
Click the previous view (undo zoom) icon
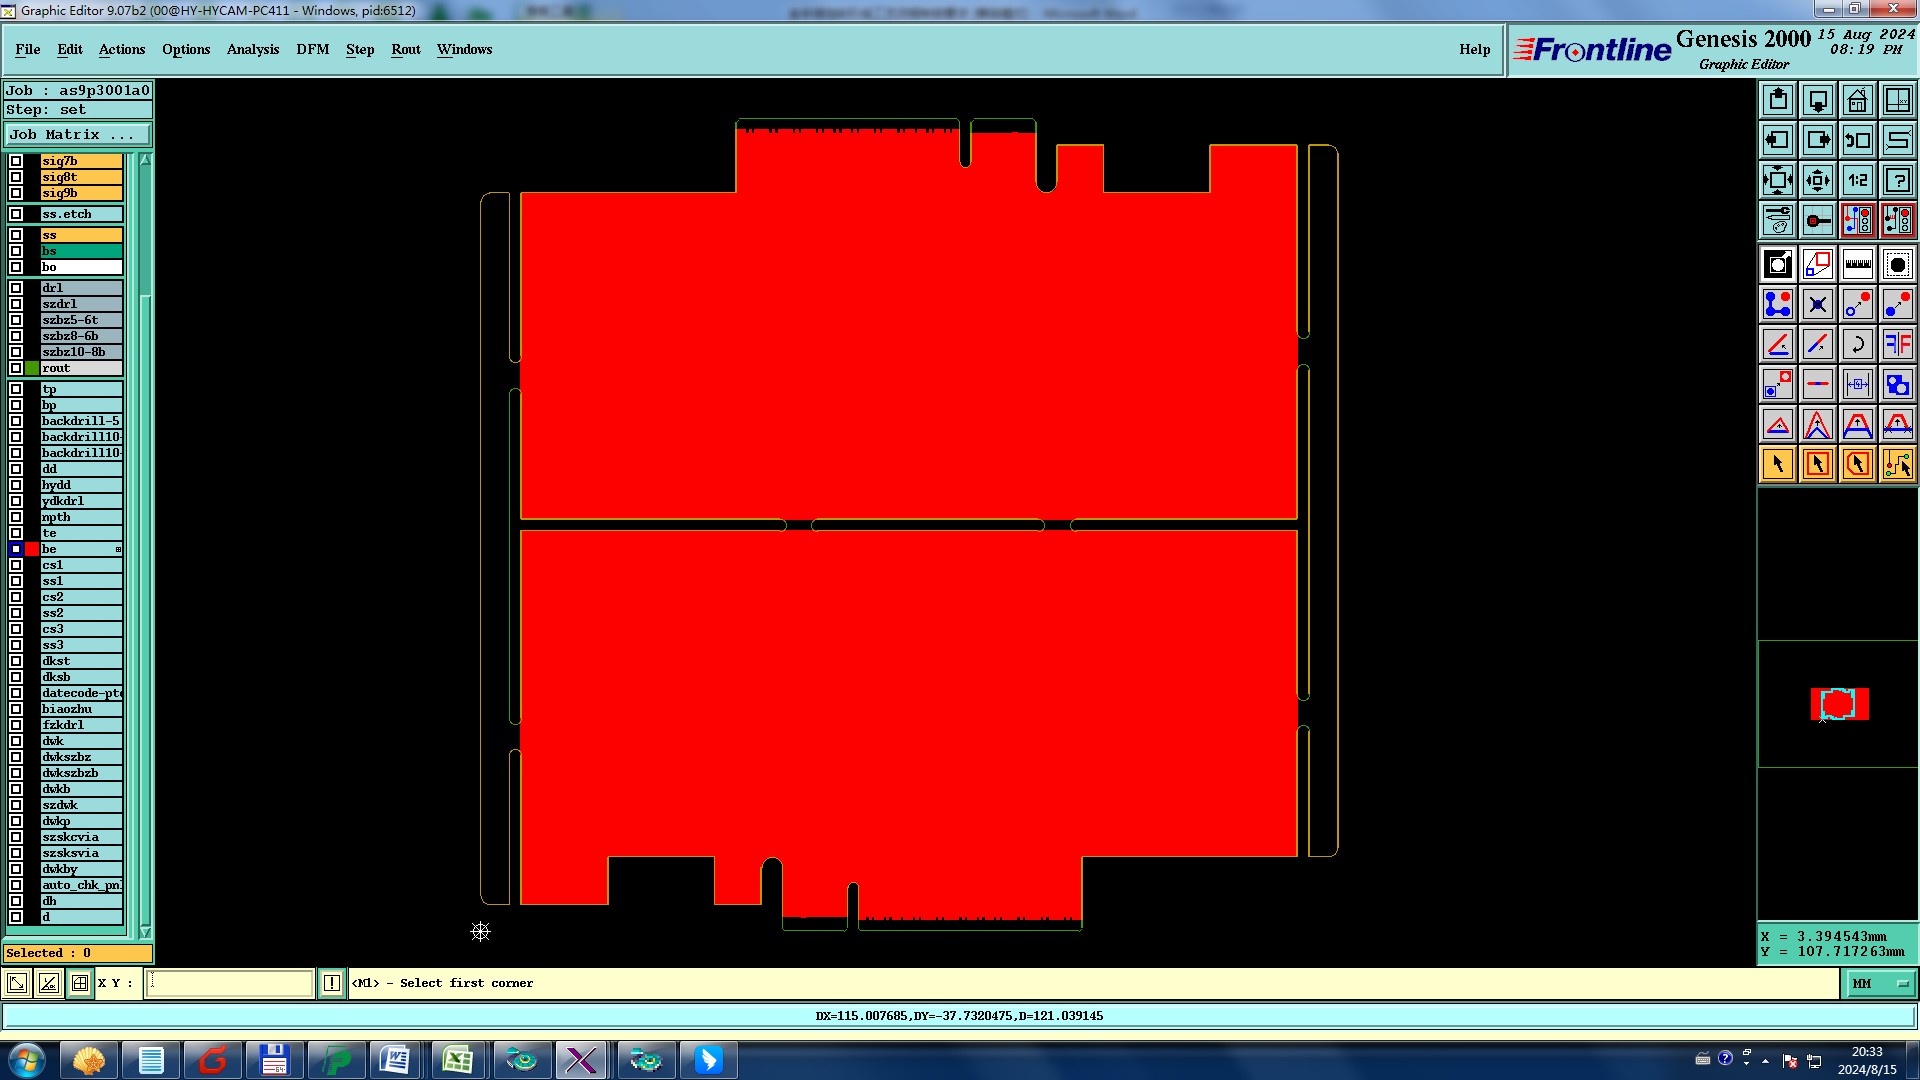[1858, 140]
